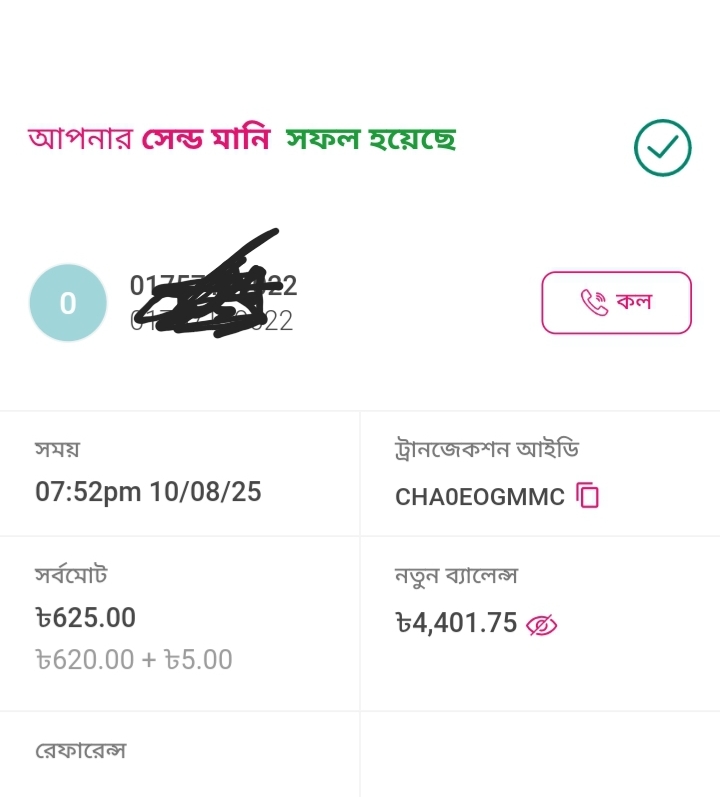Tap the breakdown ৳620.00 + ৳5.00
Image resolution: width=720 pixels, height=797 pixels.
(x=134, y=660)
